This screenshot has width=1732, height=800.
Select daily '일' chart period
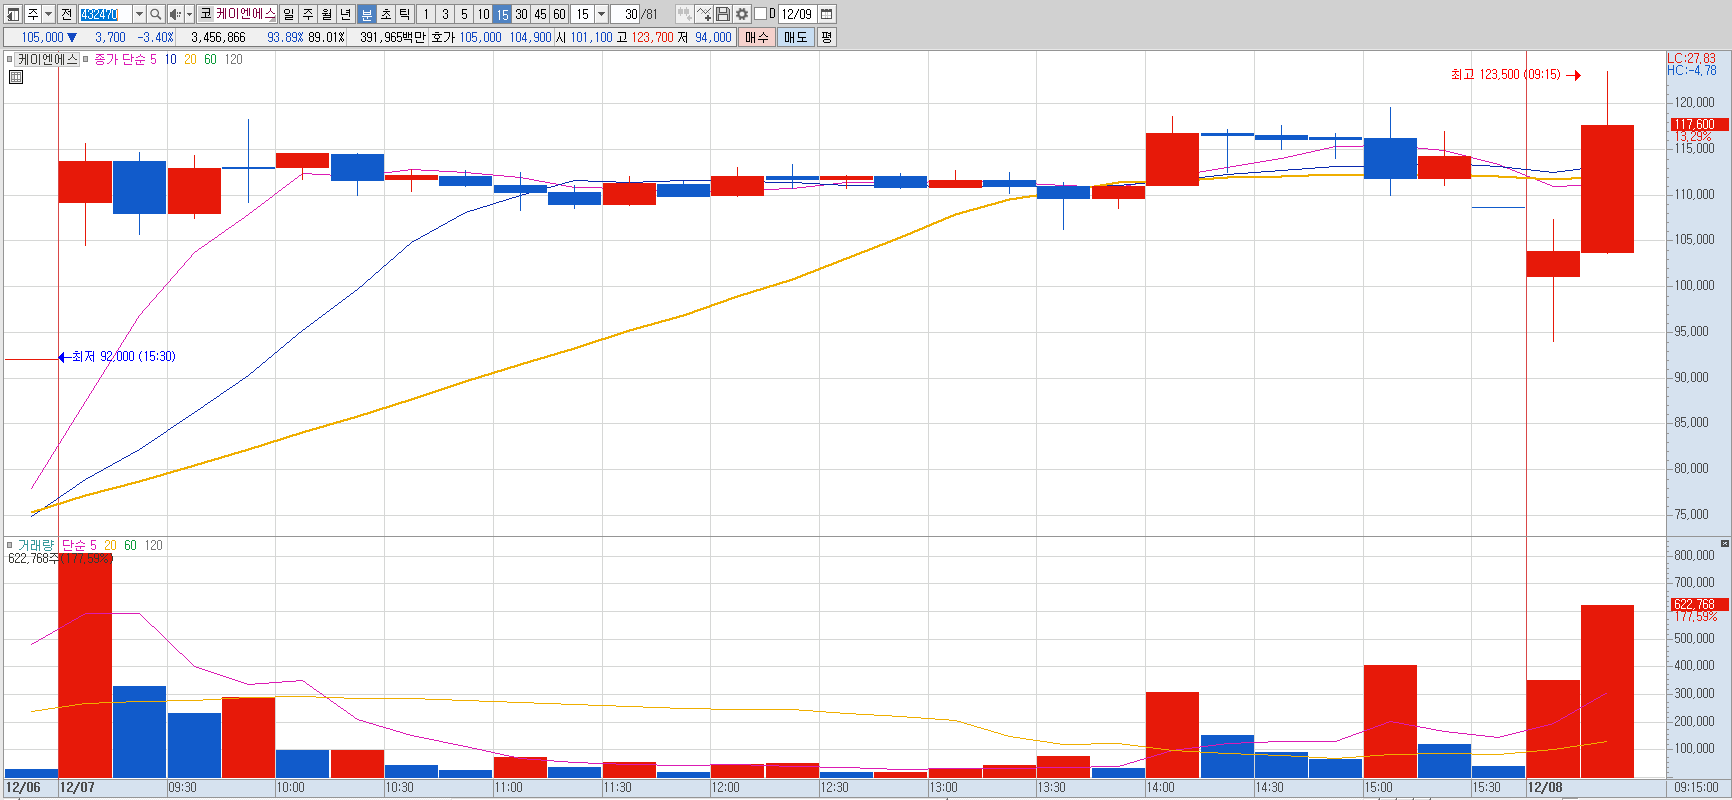coord(289,14)
